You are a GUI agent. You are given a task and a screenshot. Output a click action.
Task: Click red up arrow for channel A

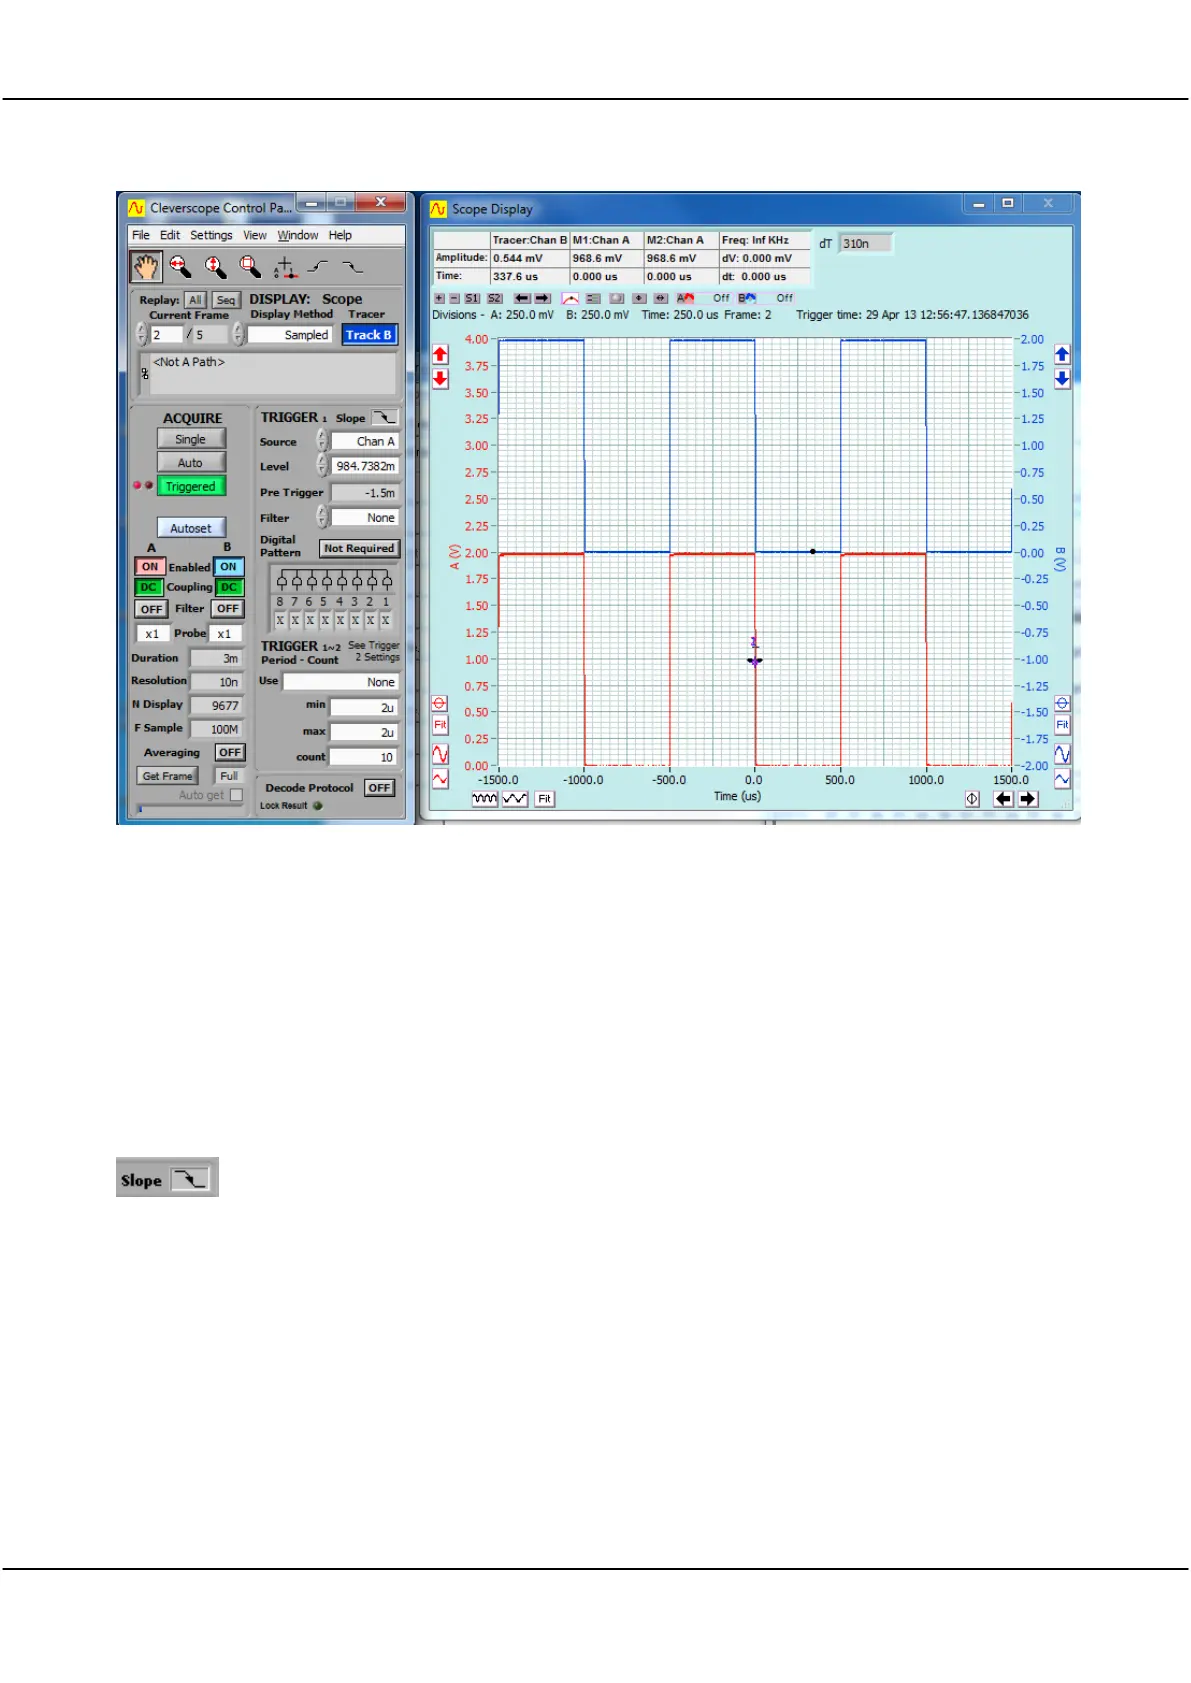pyautogui.click(x=440, y=355)
